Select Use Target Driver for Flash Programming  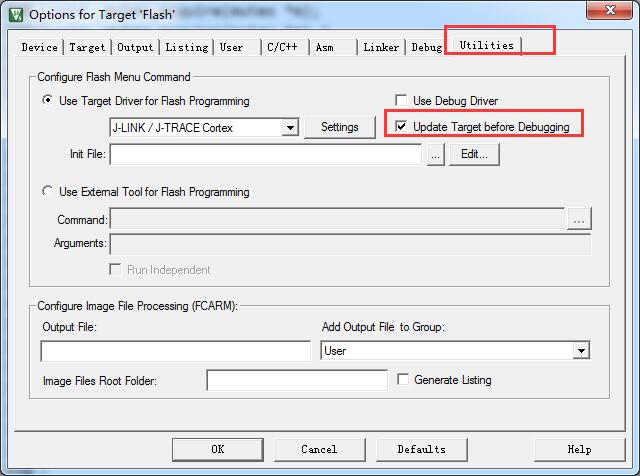point(48,101)
